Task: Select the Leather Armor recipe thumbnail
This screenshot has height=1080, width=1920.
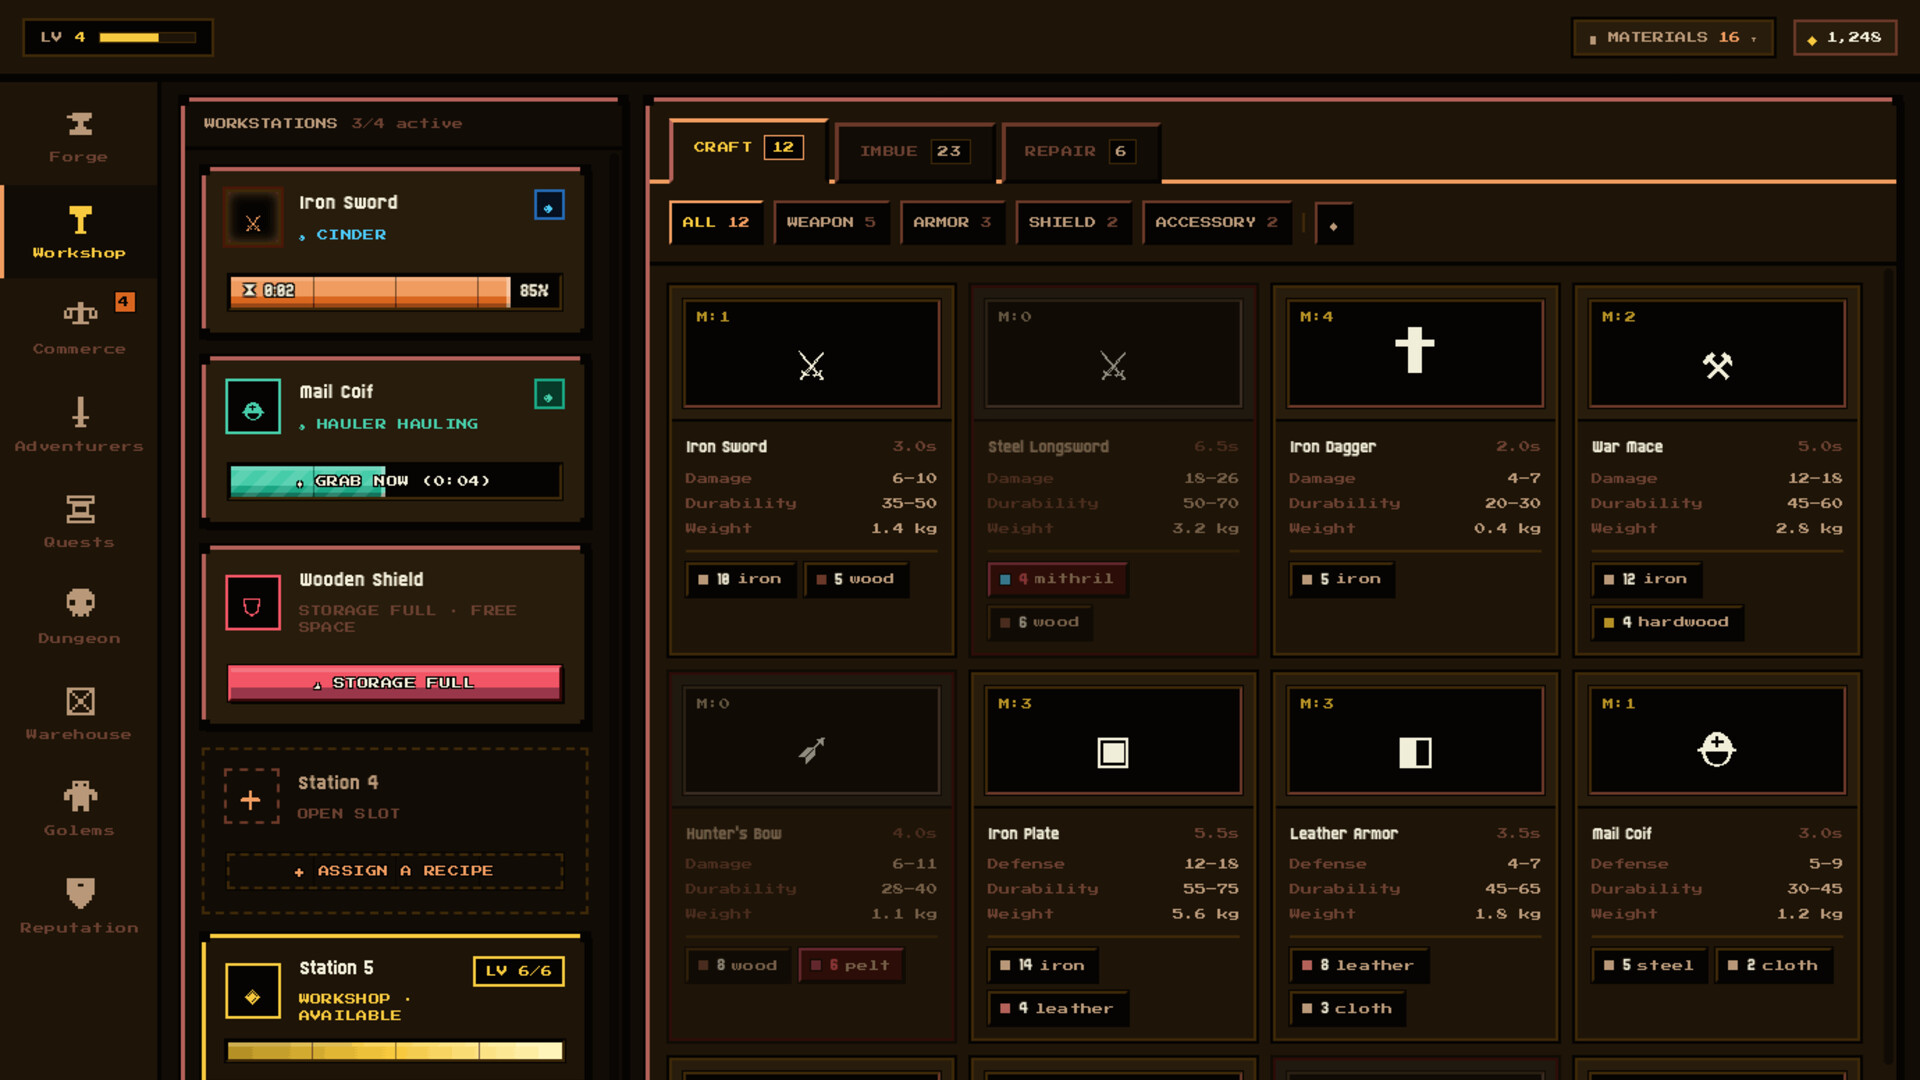Action: click(1416, 740)
